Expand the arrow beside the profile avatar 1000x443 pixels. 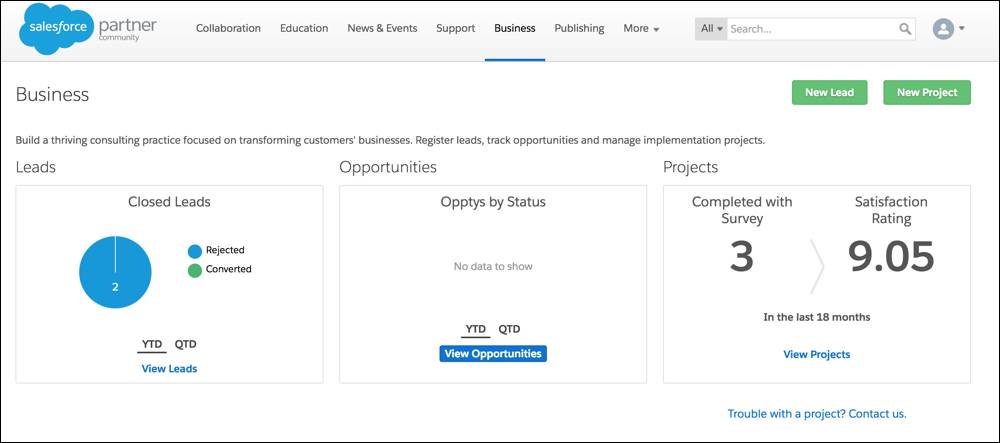(962, 29)
